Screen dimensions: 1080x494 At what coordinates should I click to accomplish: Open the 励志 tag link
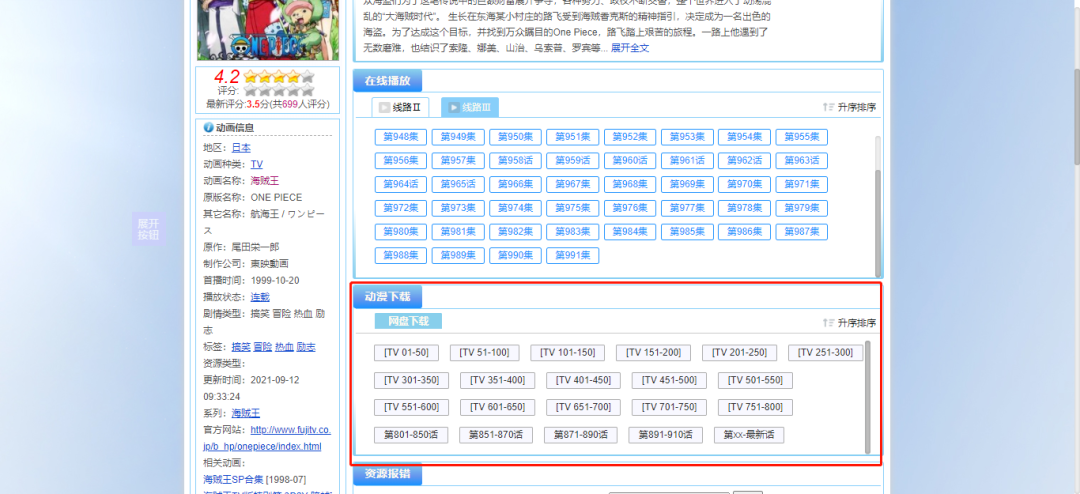point(306,347)
